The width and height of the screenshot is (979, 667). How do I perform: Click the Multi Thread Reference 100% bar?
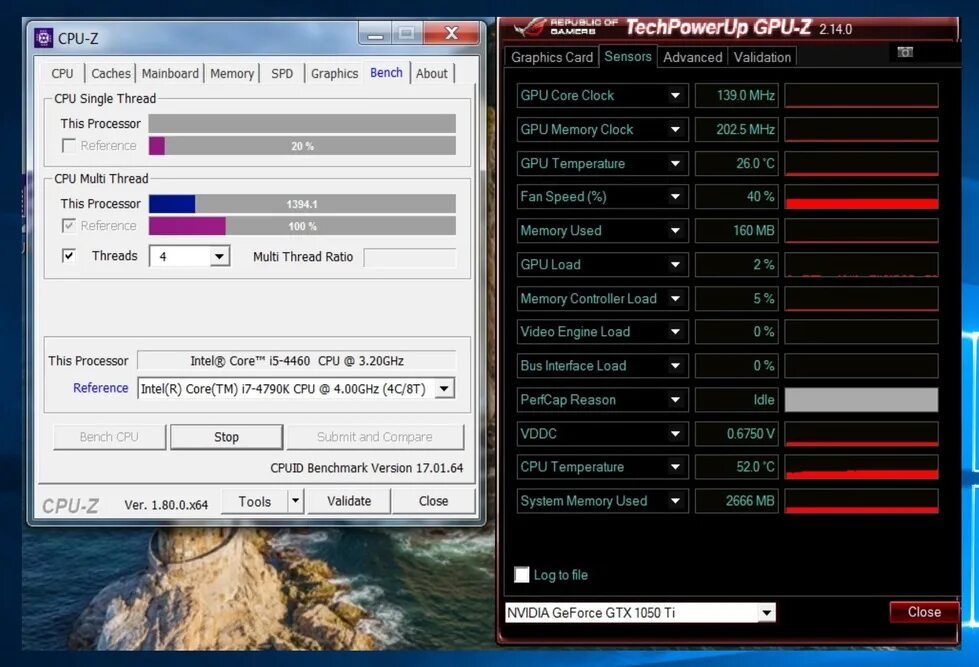pyautogui.click(x=302, y=226)
